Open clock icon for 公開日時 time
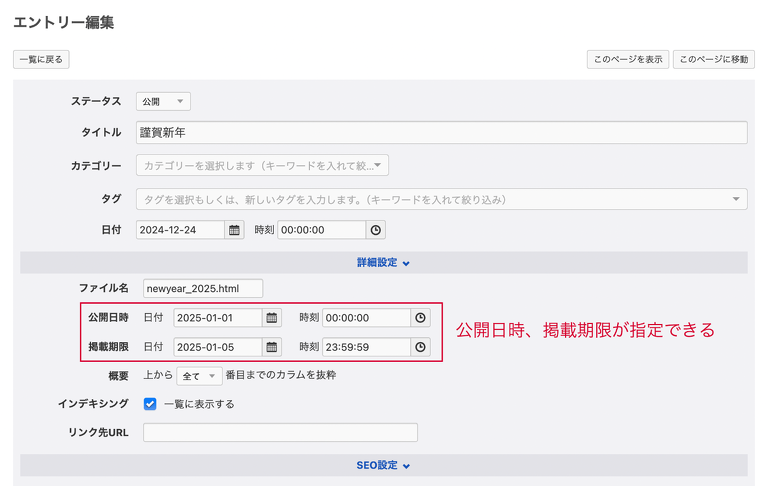768x486 pixels. pos(421,318)
